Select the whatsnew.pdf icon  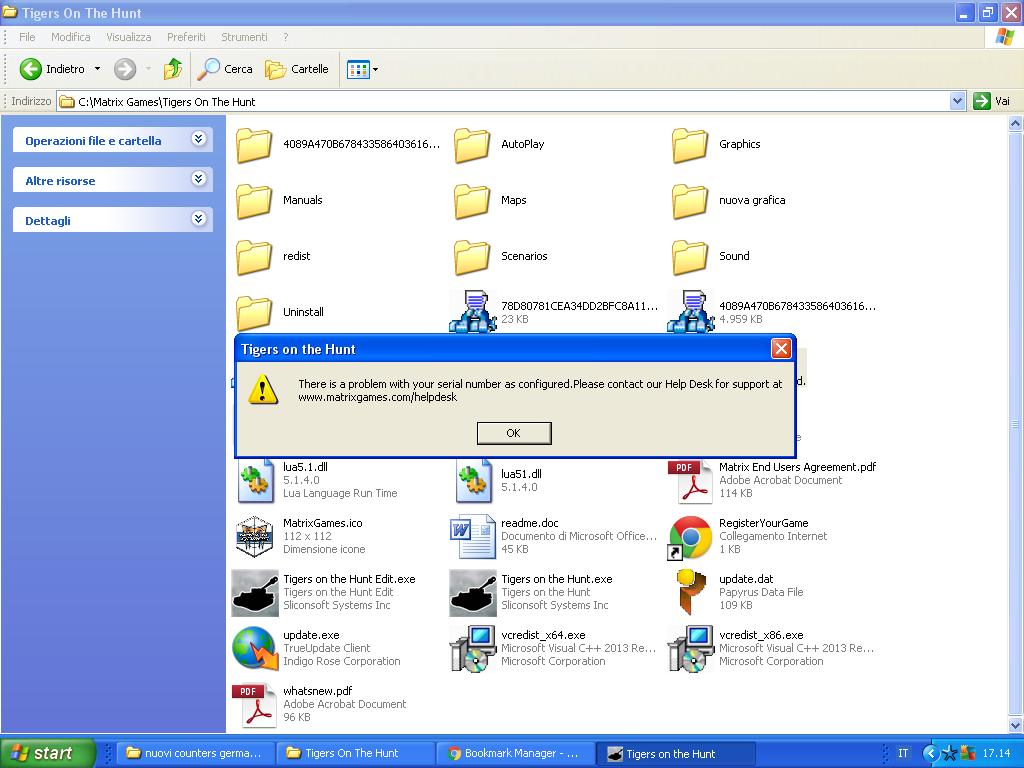click(254, 705)
